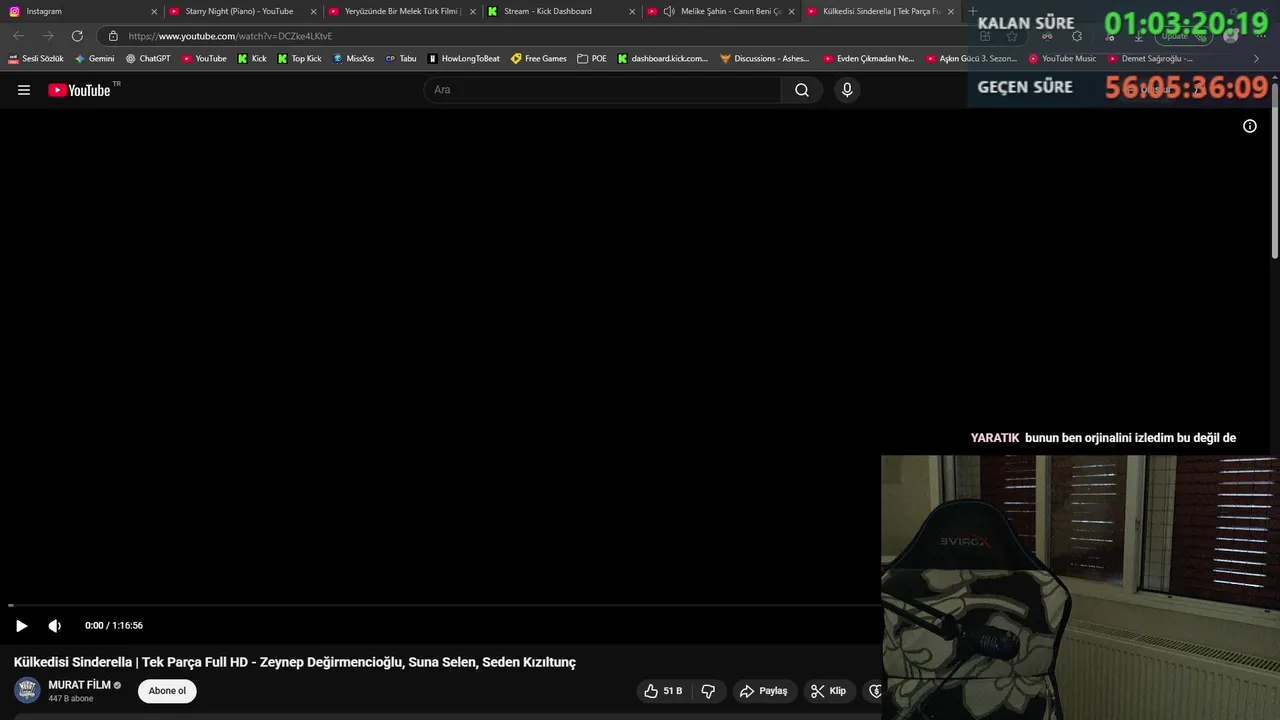Show more bookmarks with the chevron
Image resolution: width=1280 pixels, height=720 pixels.
(1257, 59)
